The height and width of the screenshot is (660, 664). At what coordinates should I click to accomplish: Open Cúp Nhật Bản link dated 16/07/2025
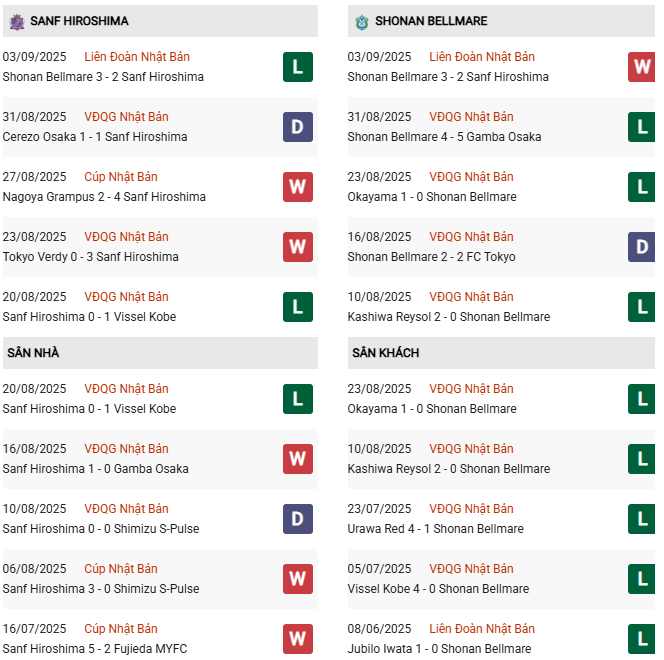[121, 629]
